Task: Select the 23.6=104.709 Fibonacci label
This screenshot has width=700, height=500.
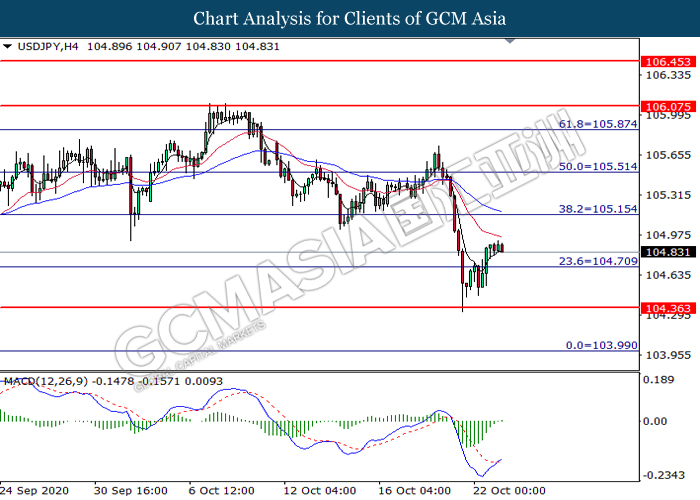Action: point(598,261)
